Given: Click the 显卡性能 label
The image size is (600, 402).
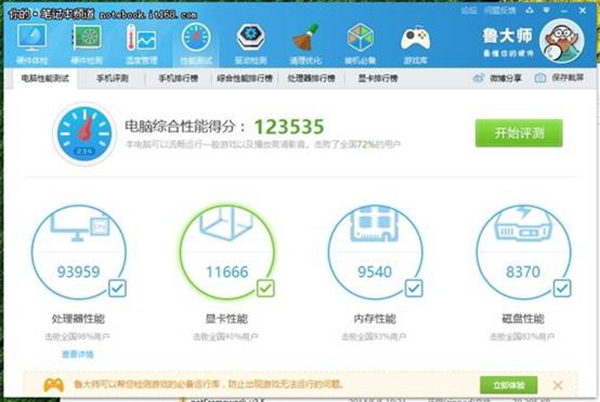Looking at the screenshot, I should pyautogui.click(x=227, y=318).
